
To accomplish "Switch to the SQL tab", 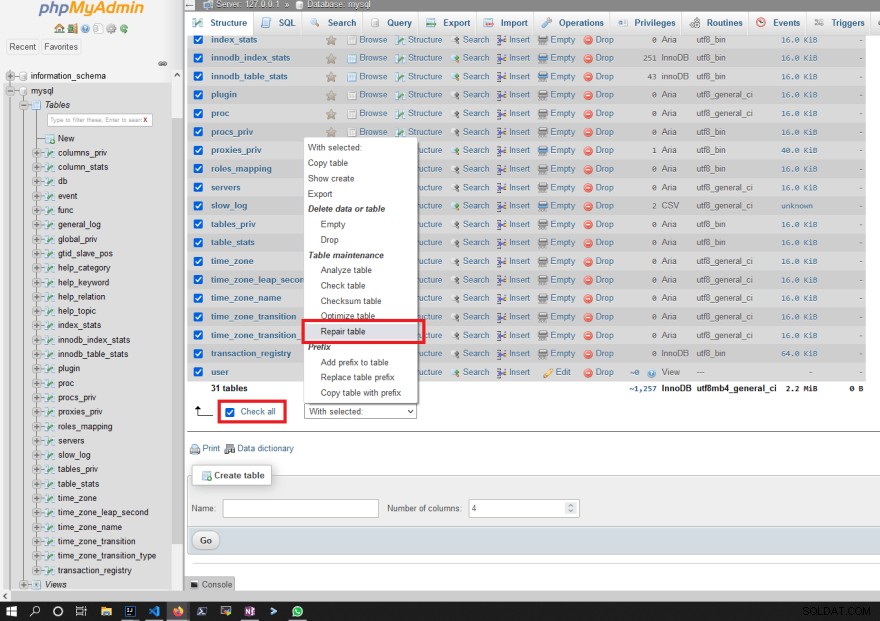I will pos(279,23).
